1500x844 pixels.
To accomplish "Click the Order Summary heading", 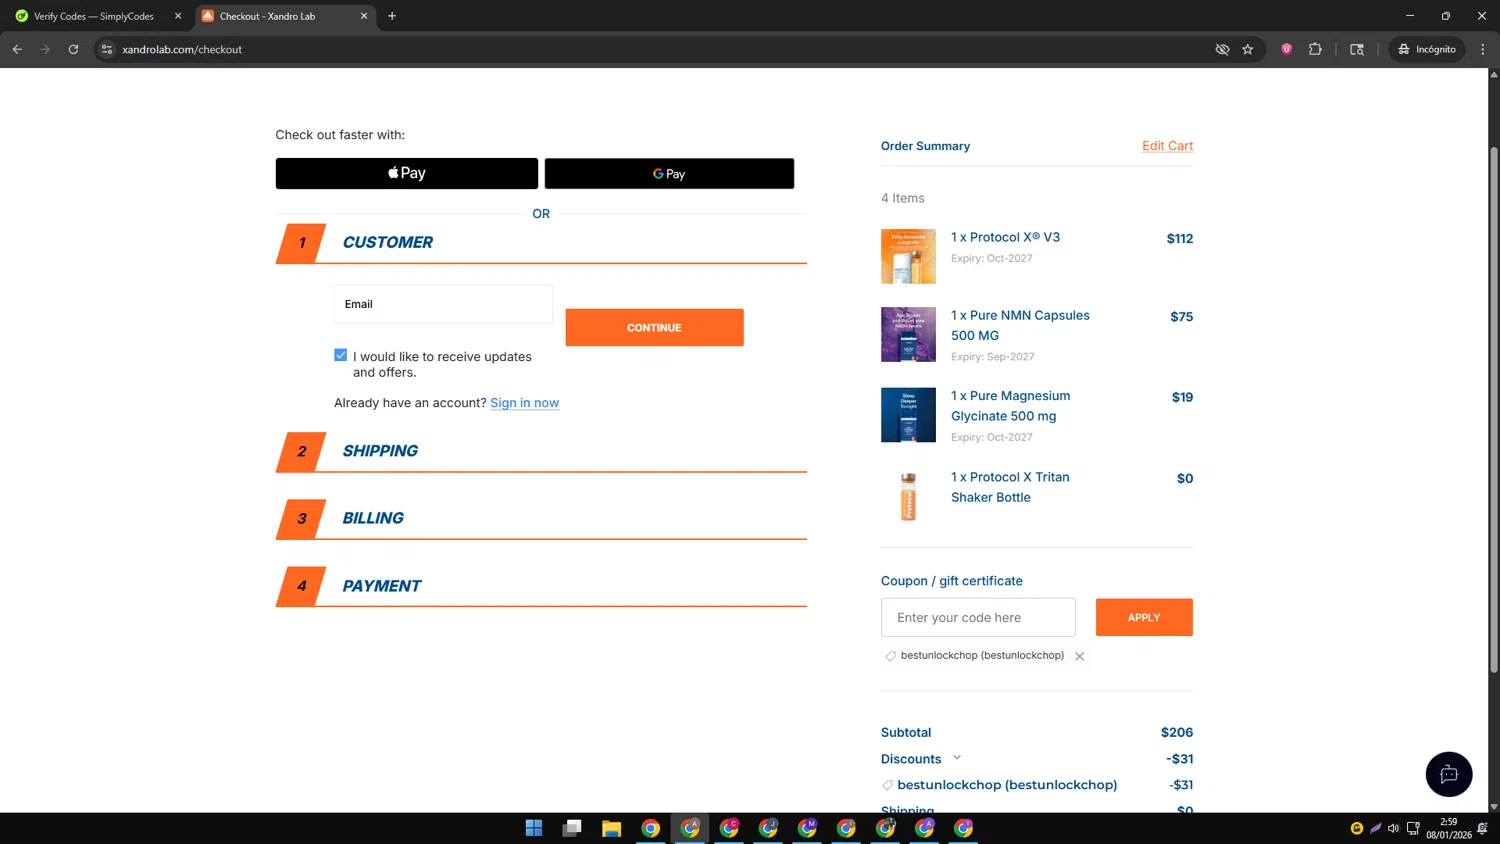I will coord(925,146).
